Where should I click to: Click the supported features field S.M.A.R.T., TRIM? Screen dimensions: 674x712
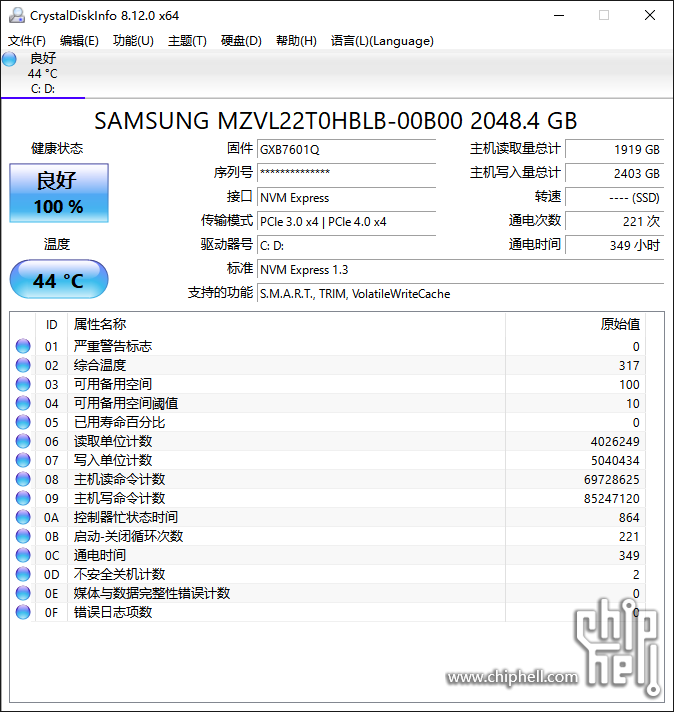[x=461, y=294]
